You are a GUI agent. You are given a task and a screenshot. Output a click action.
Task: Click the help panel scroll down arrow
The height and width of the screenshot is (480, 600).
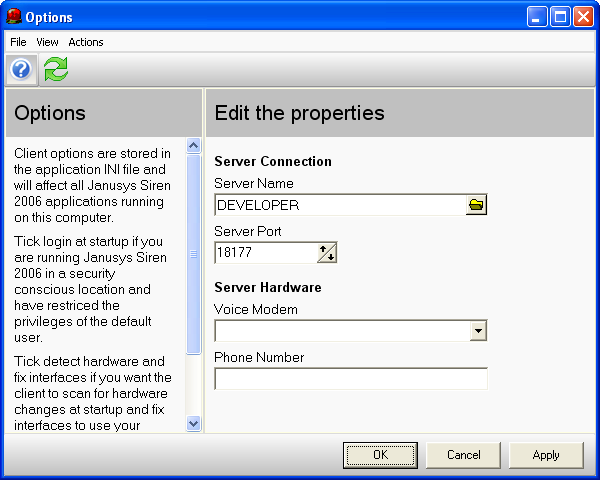tap(194, 424)
